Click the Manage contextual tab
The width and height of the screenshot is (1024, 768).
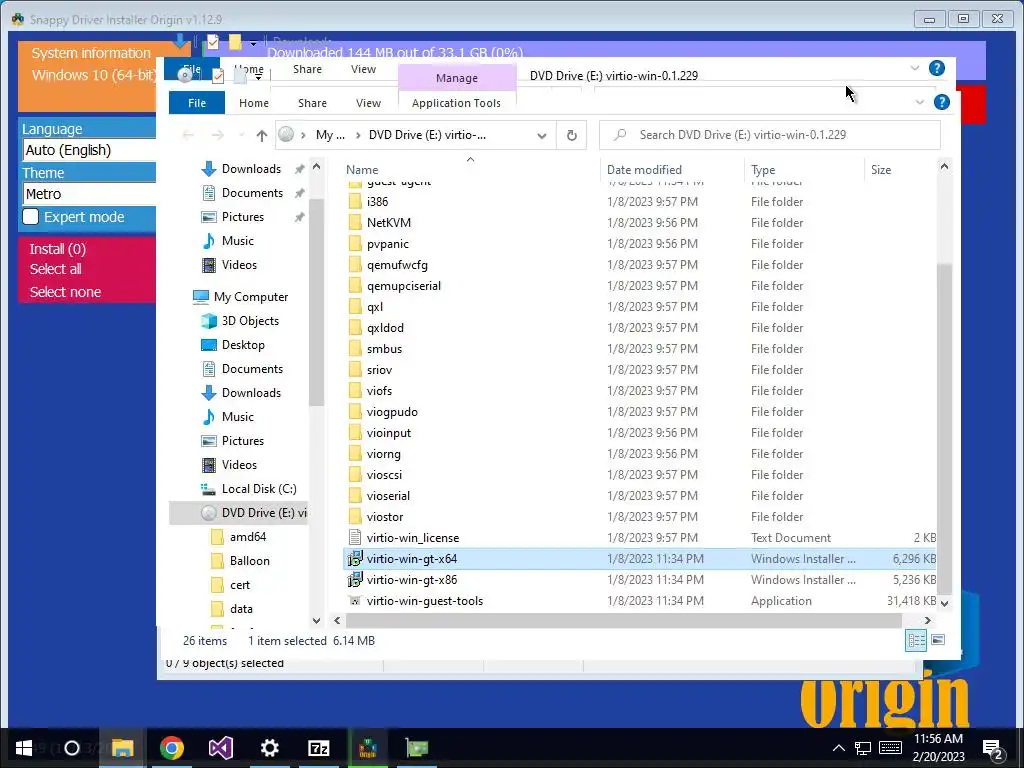coord(456,78)
